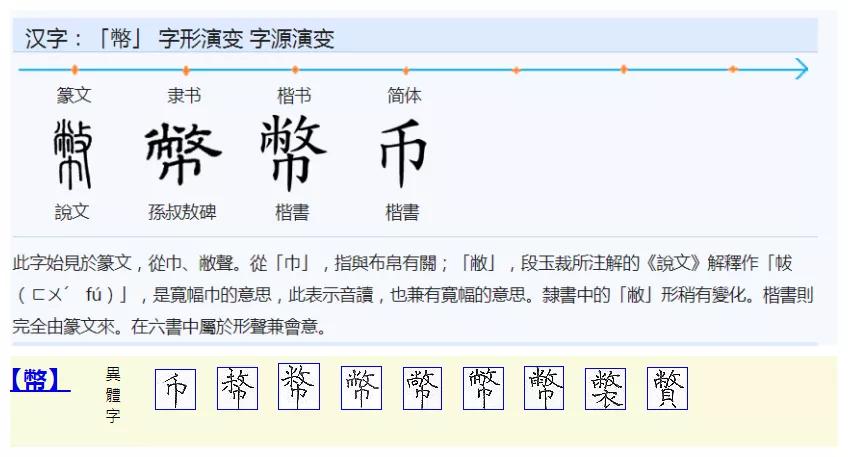Click the regular script 幣 glyph under 楷书
This screenshot has width=848, height=457.
click(293, 153)
